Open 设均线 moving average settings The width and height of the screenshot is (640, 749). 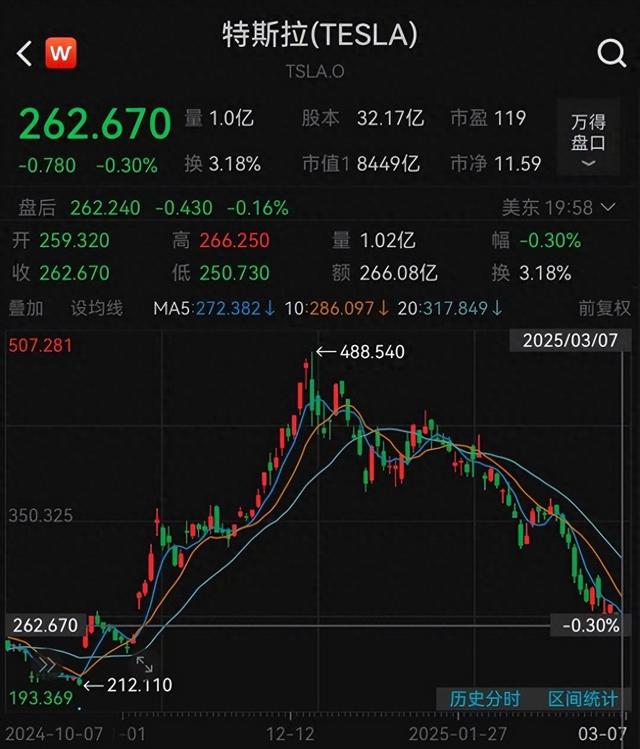point(96,308)
